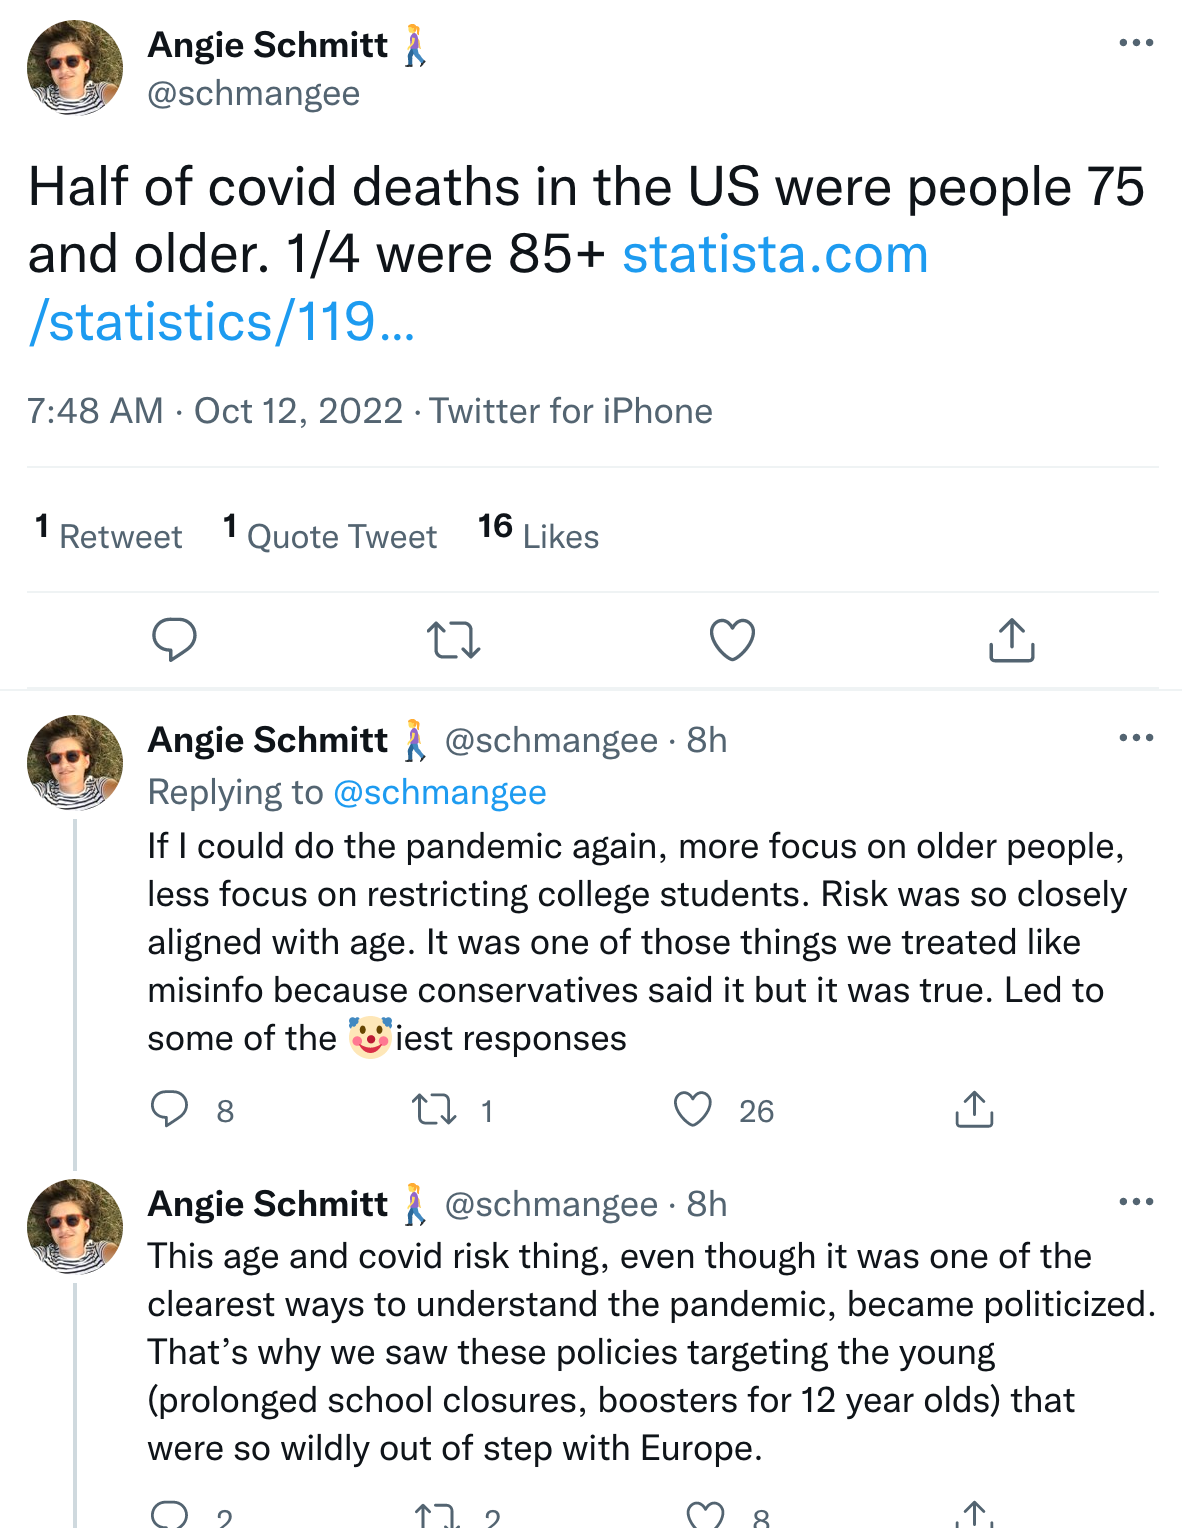The width and height of the screenshot is (1182, 1528).
Task: Reply to the pandemic focus reply tweet
Action: click(x=170, y=1109)
